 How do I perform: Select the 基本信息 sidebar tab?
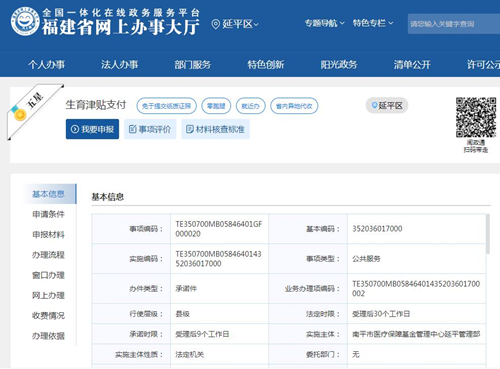[49, 194]
